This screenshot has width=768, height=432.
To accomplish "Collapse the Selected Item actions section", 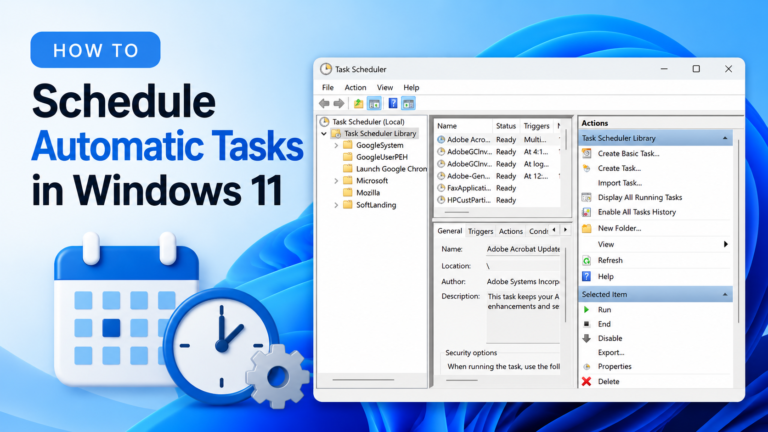I will (x=725, y=295).
